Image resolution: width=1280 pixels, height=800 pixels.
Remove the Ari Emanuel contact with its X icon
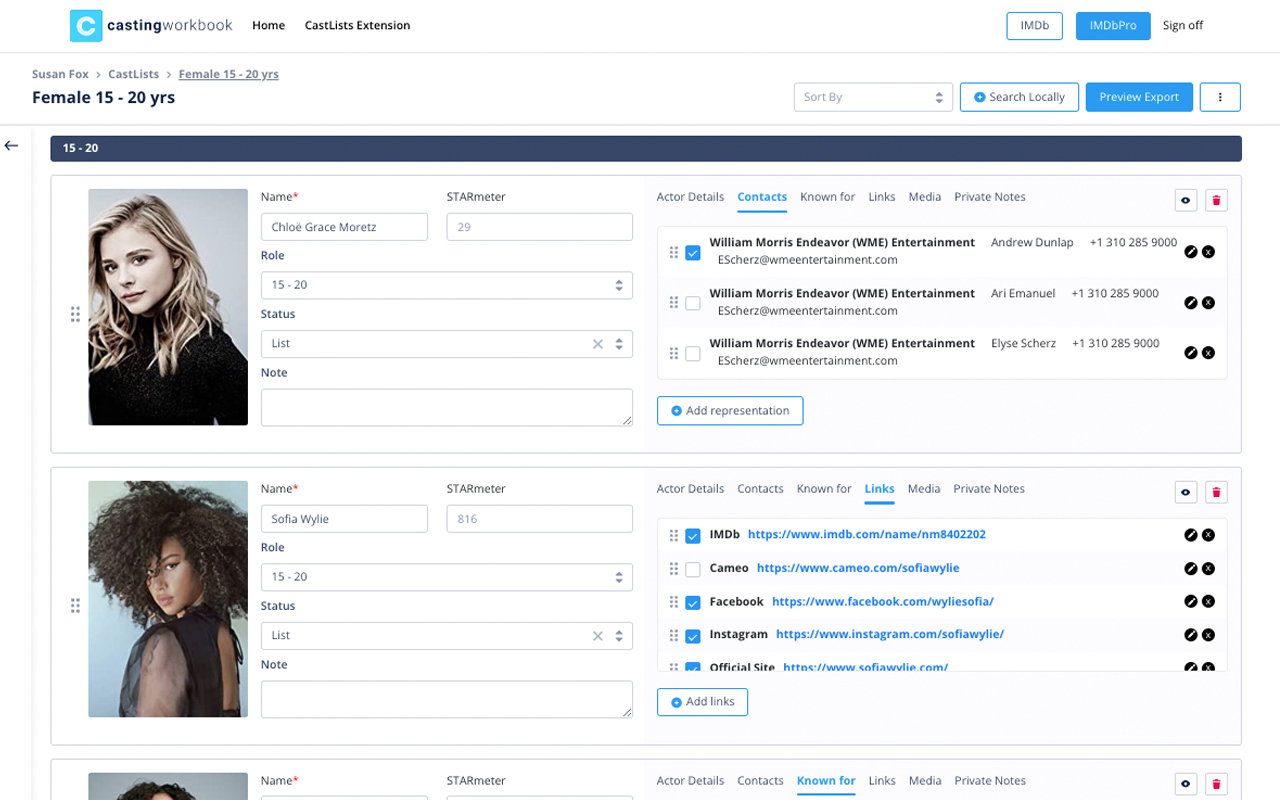(1208, 303)
